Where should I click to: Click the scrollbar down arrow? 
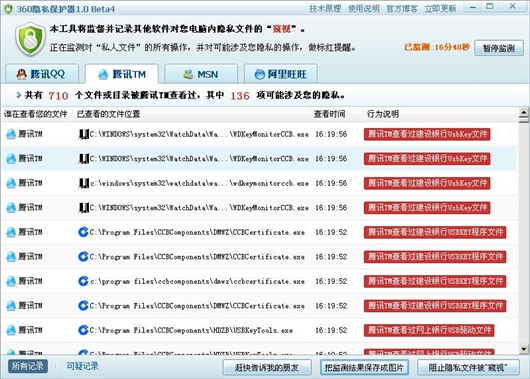tap(524, 349)
